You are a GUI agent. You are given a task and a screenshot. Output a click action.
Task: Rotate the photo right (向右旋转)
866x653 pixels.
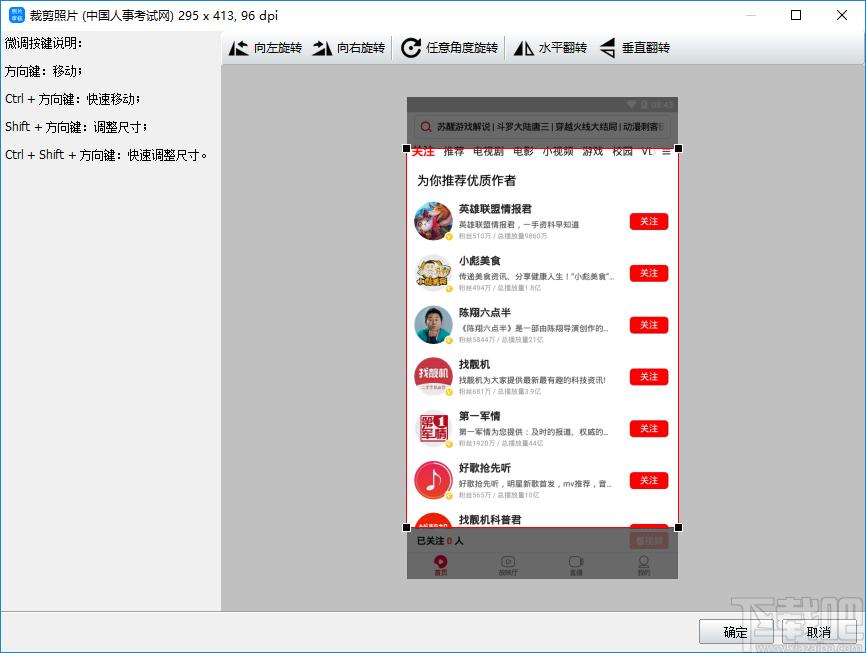coord(348,48)
